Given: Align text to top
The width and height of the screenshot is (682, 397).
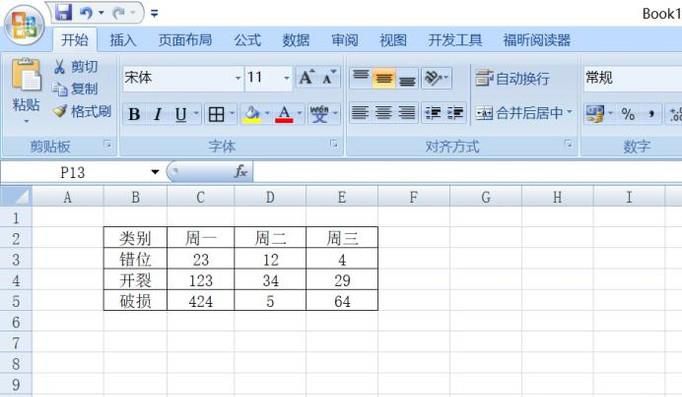Looking at the screenshot, I should coord(361,78).
